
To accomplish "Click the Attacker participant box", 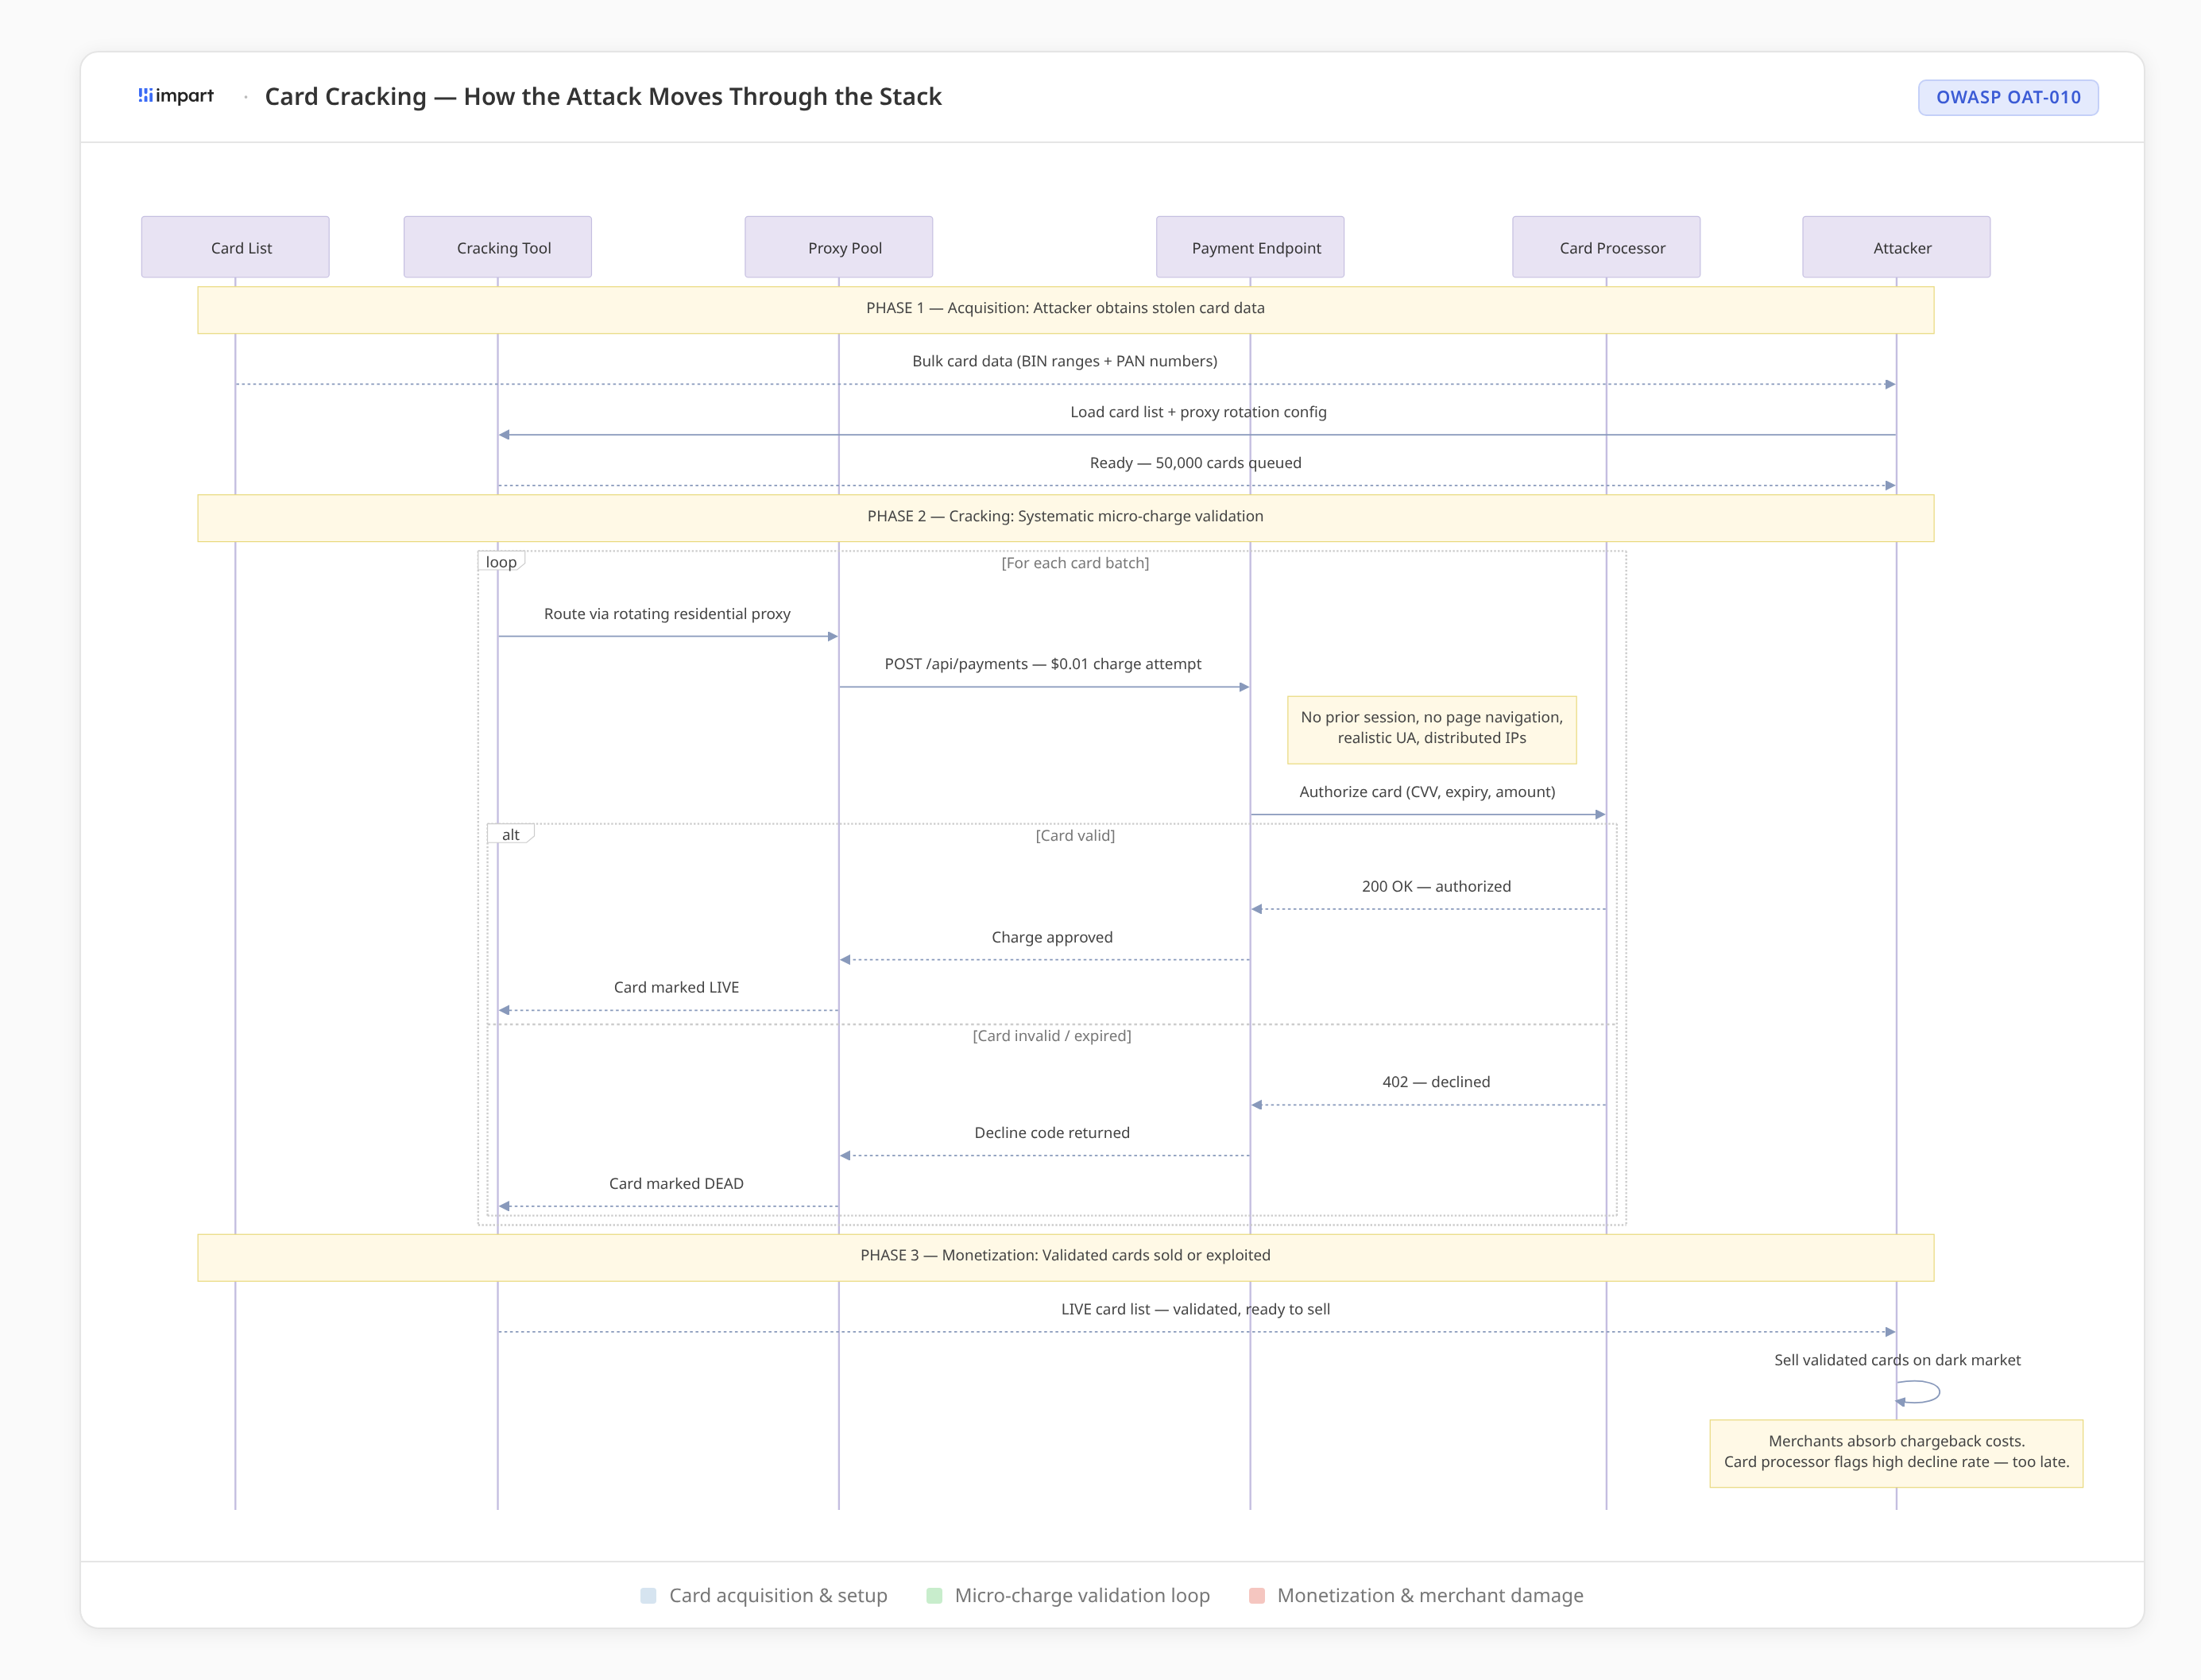I will 1895,247.
